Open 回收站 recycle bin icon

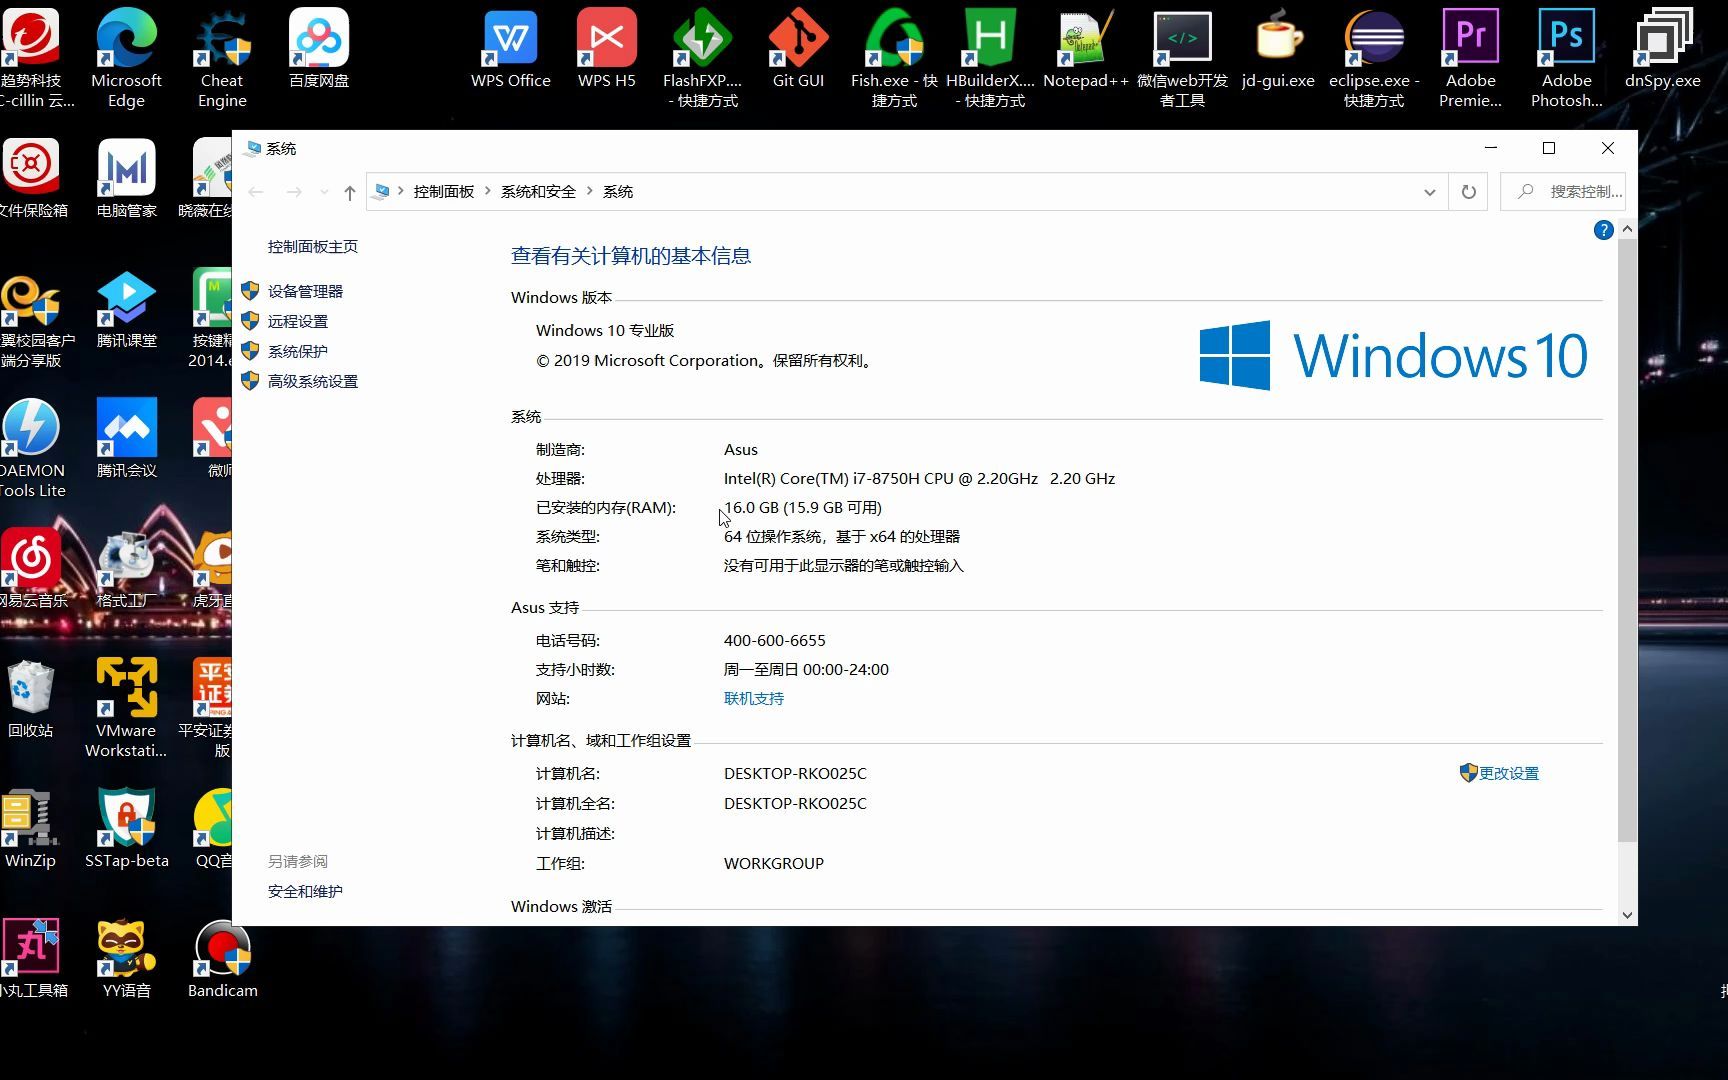point(31,698)
